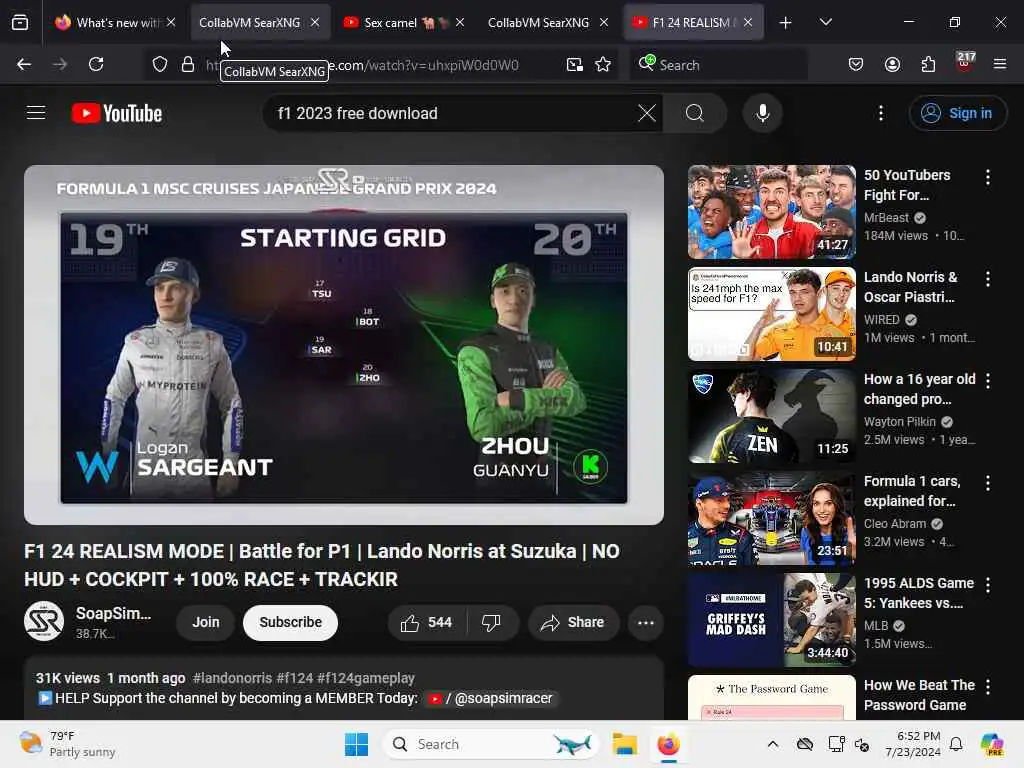Dislike the video with thumbs down

492,623
